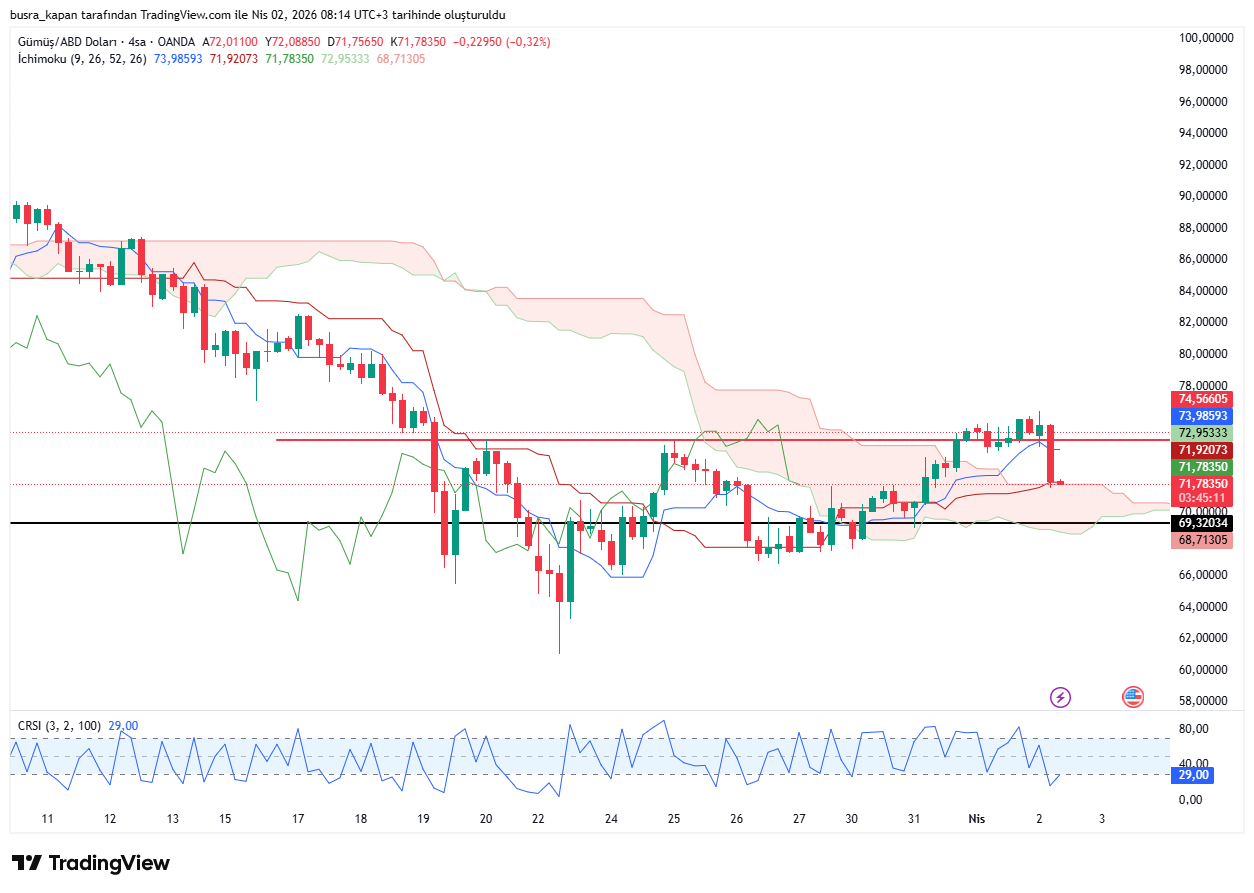Click the 4sa interval in chart title

point(134,42)
